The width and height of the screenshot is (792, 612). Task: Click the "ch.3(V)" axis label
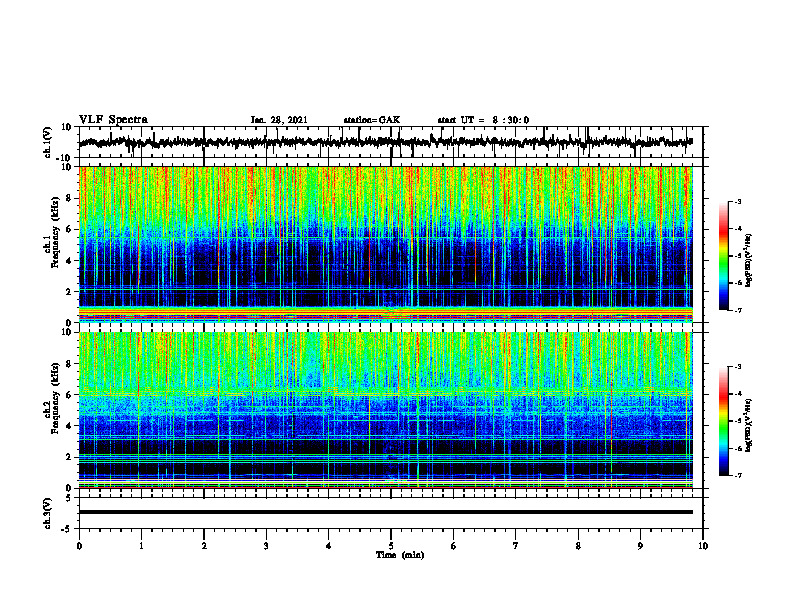47,513
